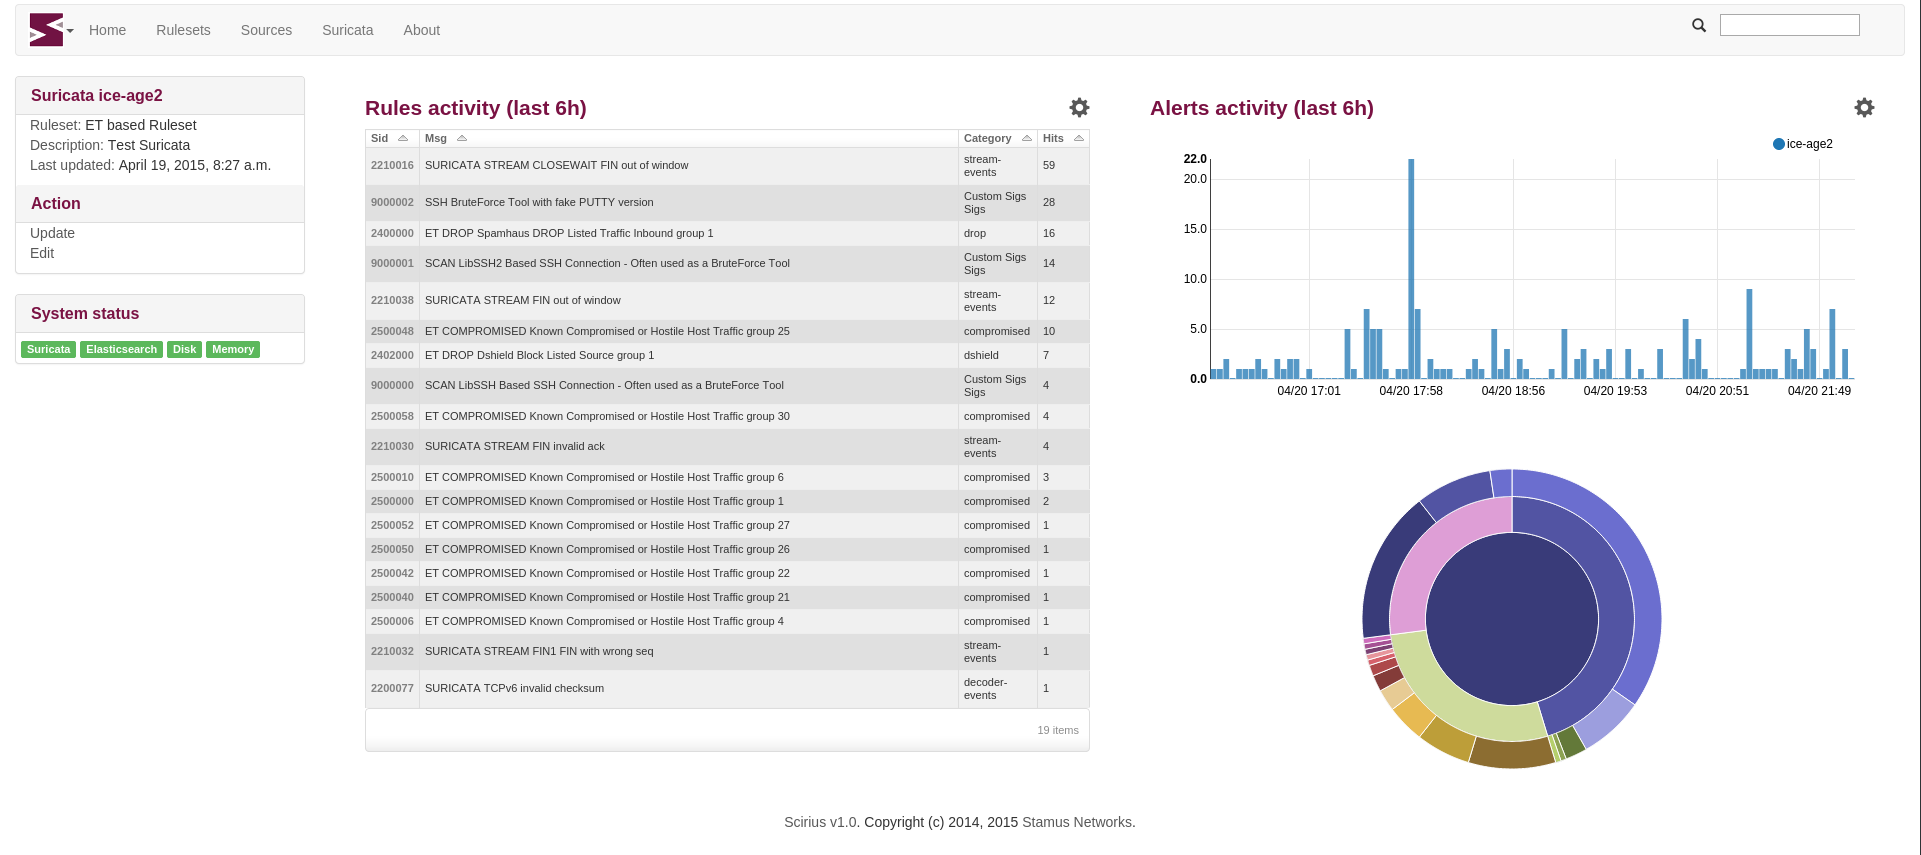Viewport: 1921px width, 855px height.
Task: Click Sid 9000001 in rules table
Action: pyautogui.click(x=392, y=263)
